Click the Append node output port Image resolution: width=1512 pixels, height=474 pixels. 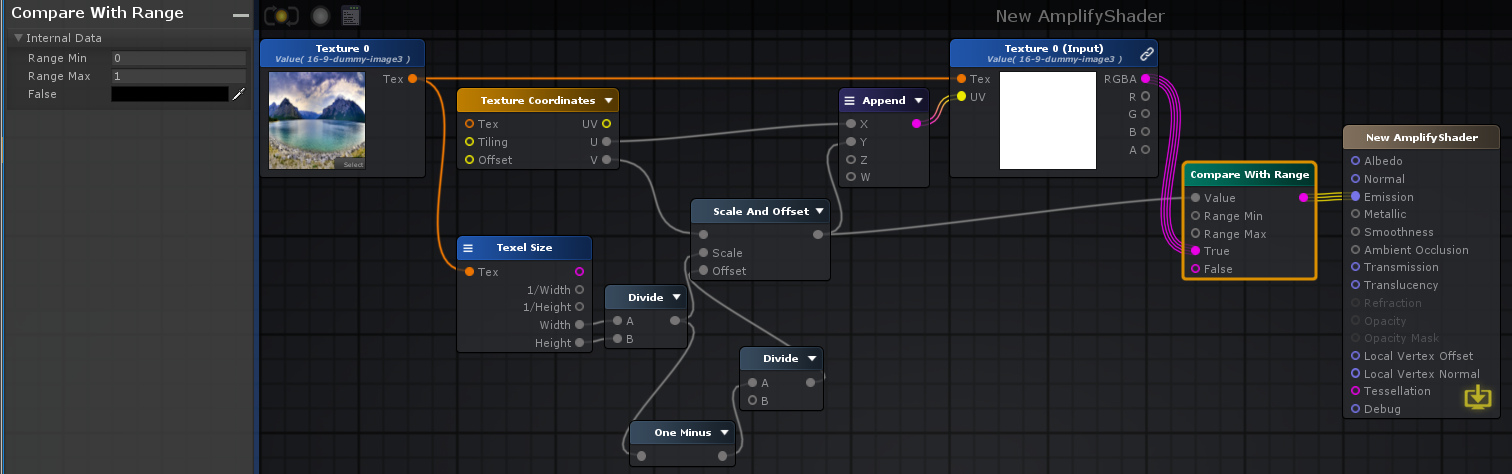[x=917, y=124]
